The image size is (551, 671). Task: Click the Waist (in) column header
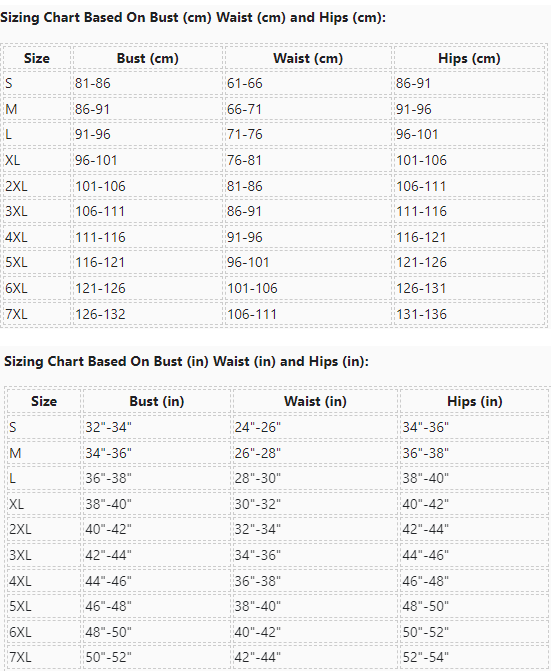click(x=315, y=401)
